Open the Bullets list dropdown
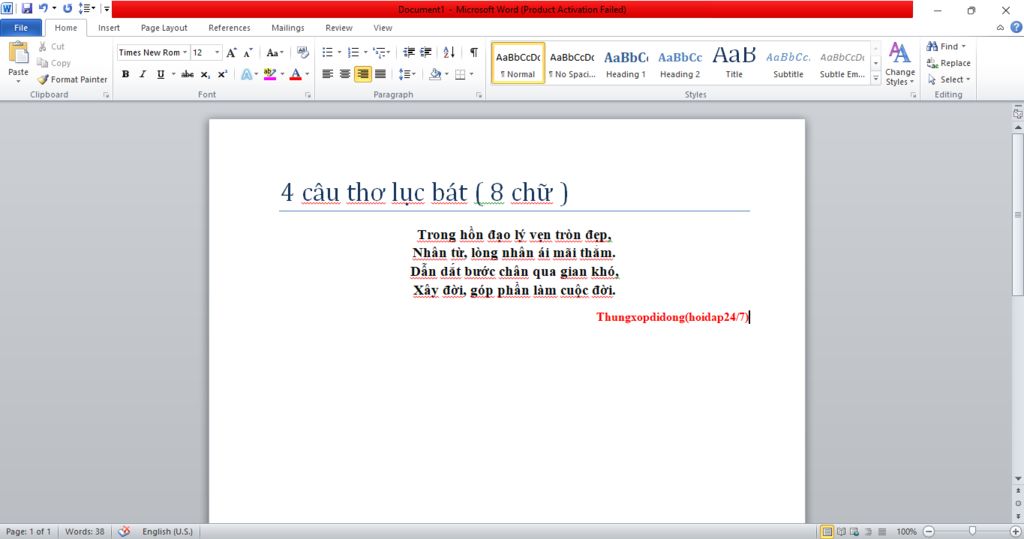This screenshot has height=539, width=1024. pos(339,52)
